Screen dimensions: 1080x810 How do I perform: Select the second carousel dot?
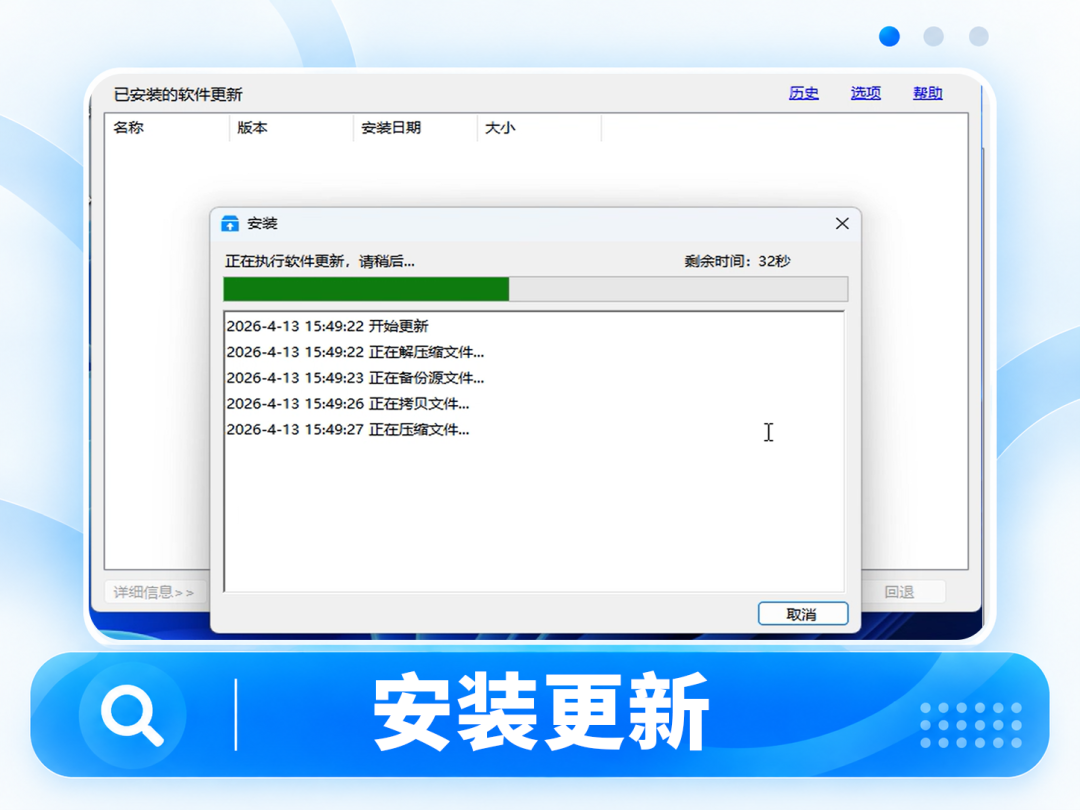click(933, 36)
